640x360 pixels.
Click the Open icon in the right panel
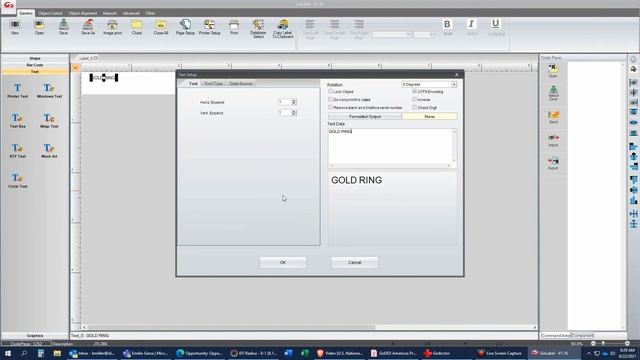coord(553,70)
